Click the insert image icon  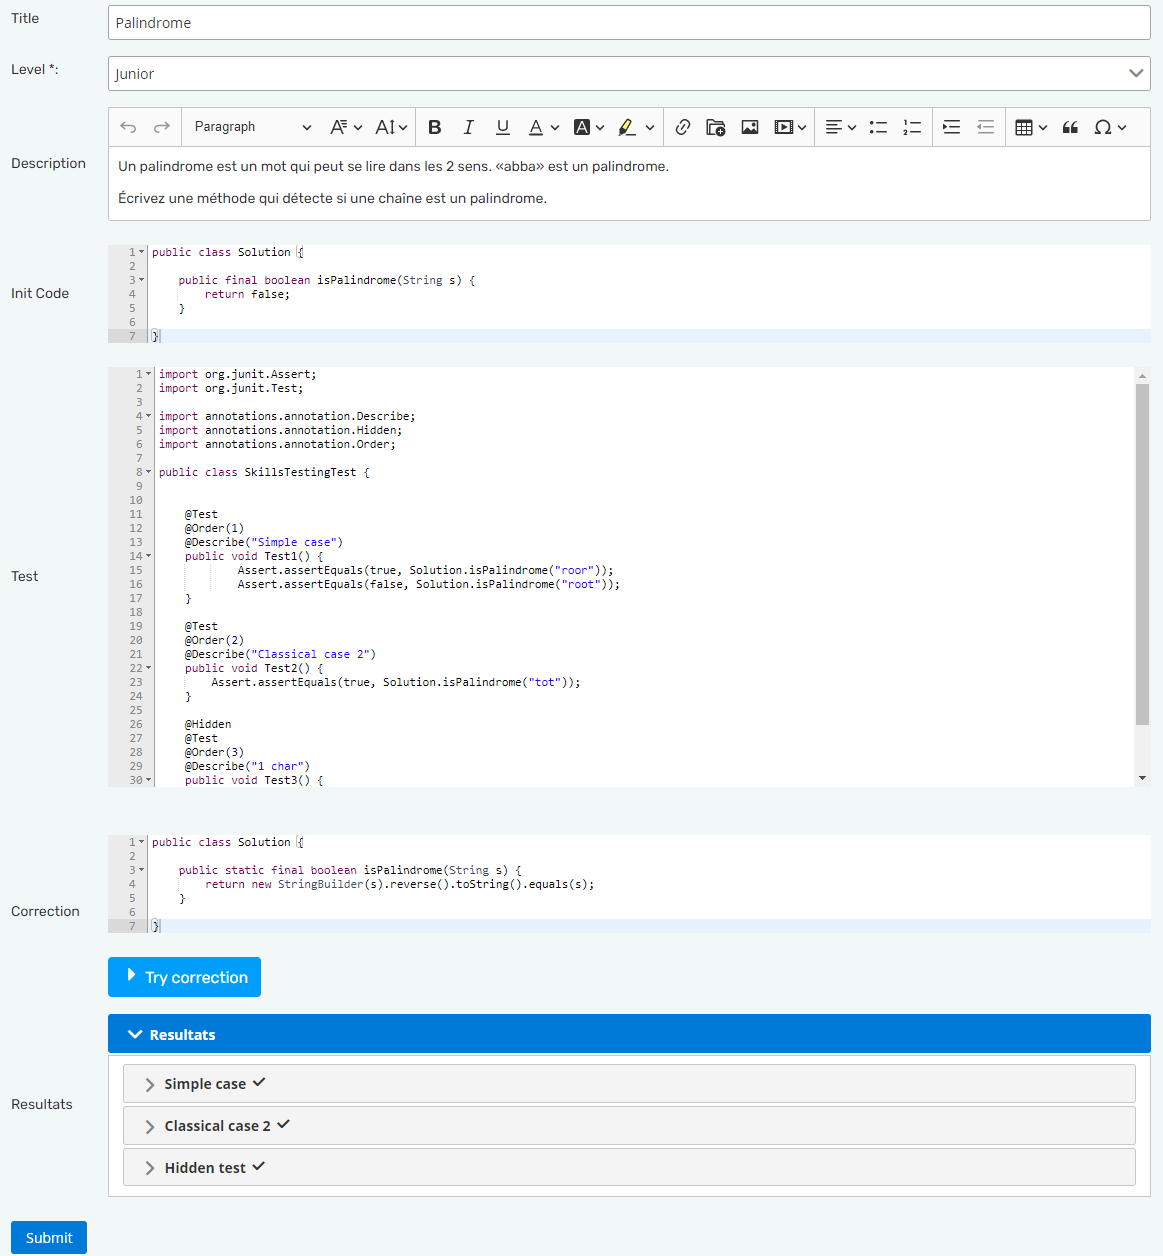pyautogui.click(x=749, y=127)
